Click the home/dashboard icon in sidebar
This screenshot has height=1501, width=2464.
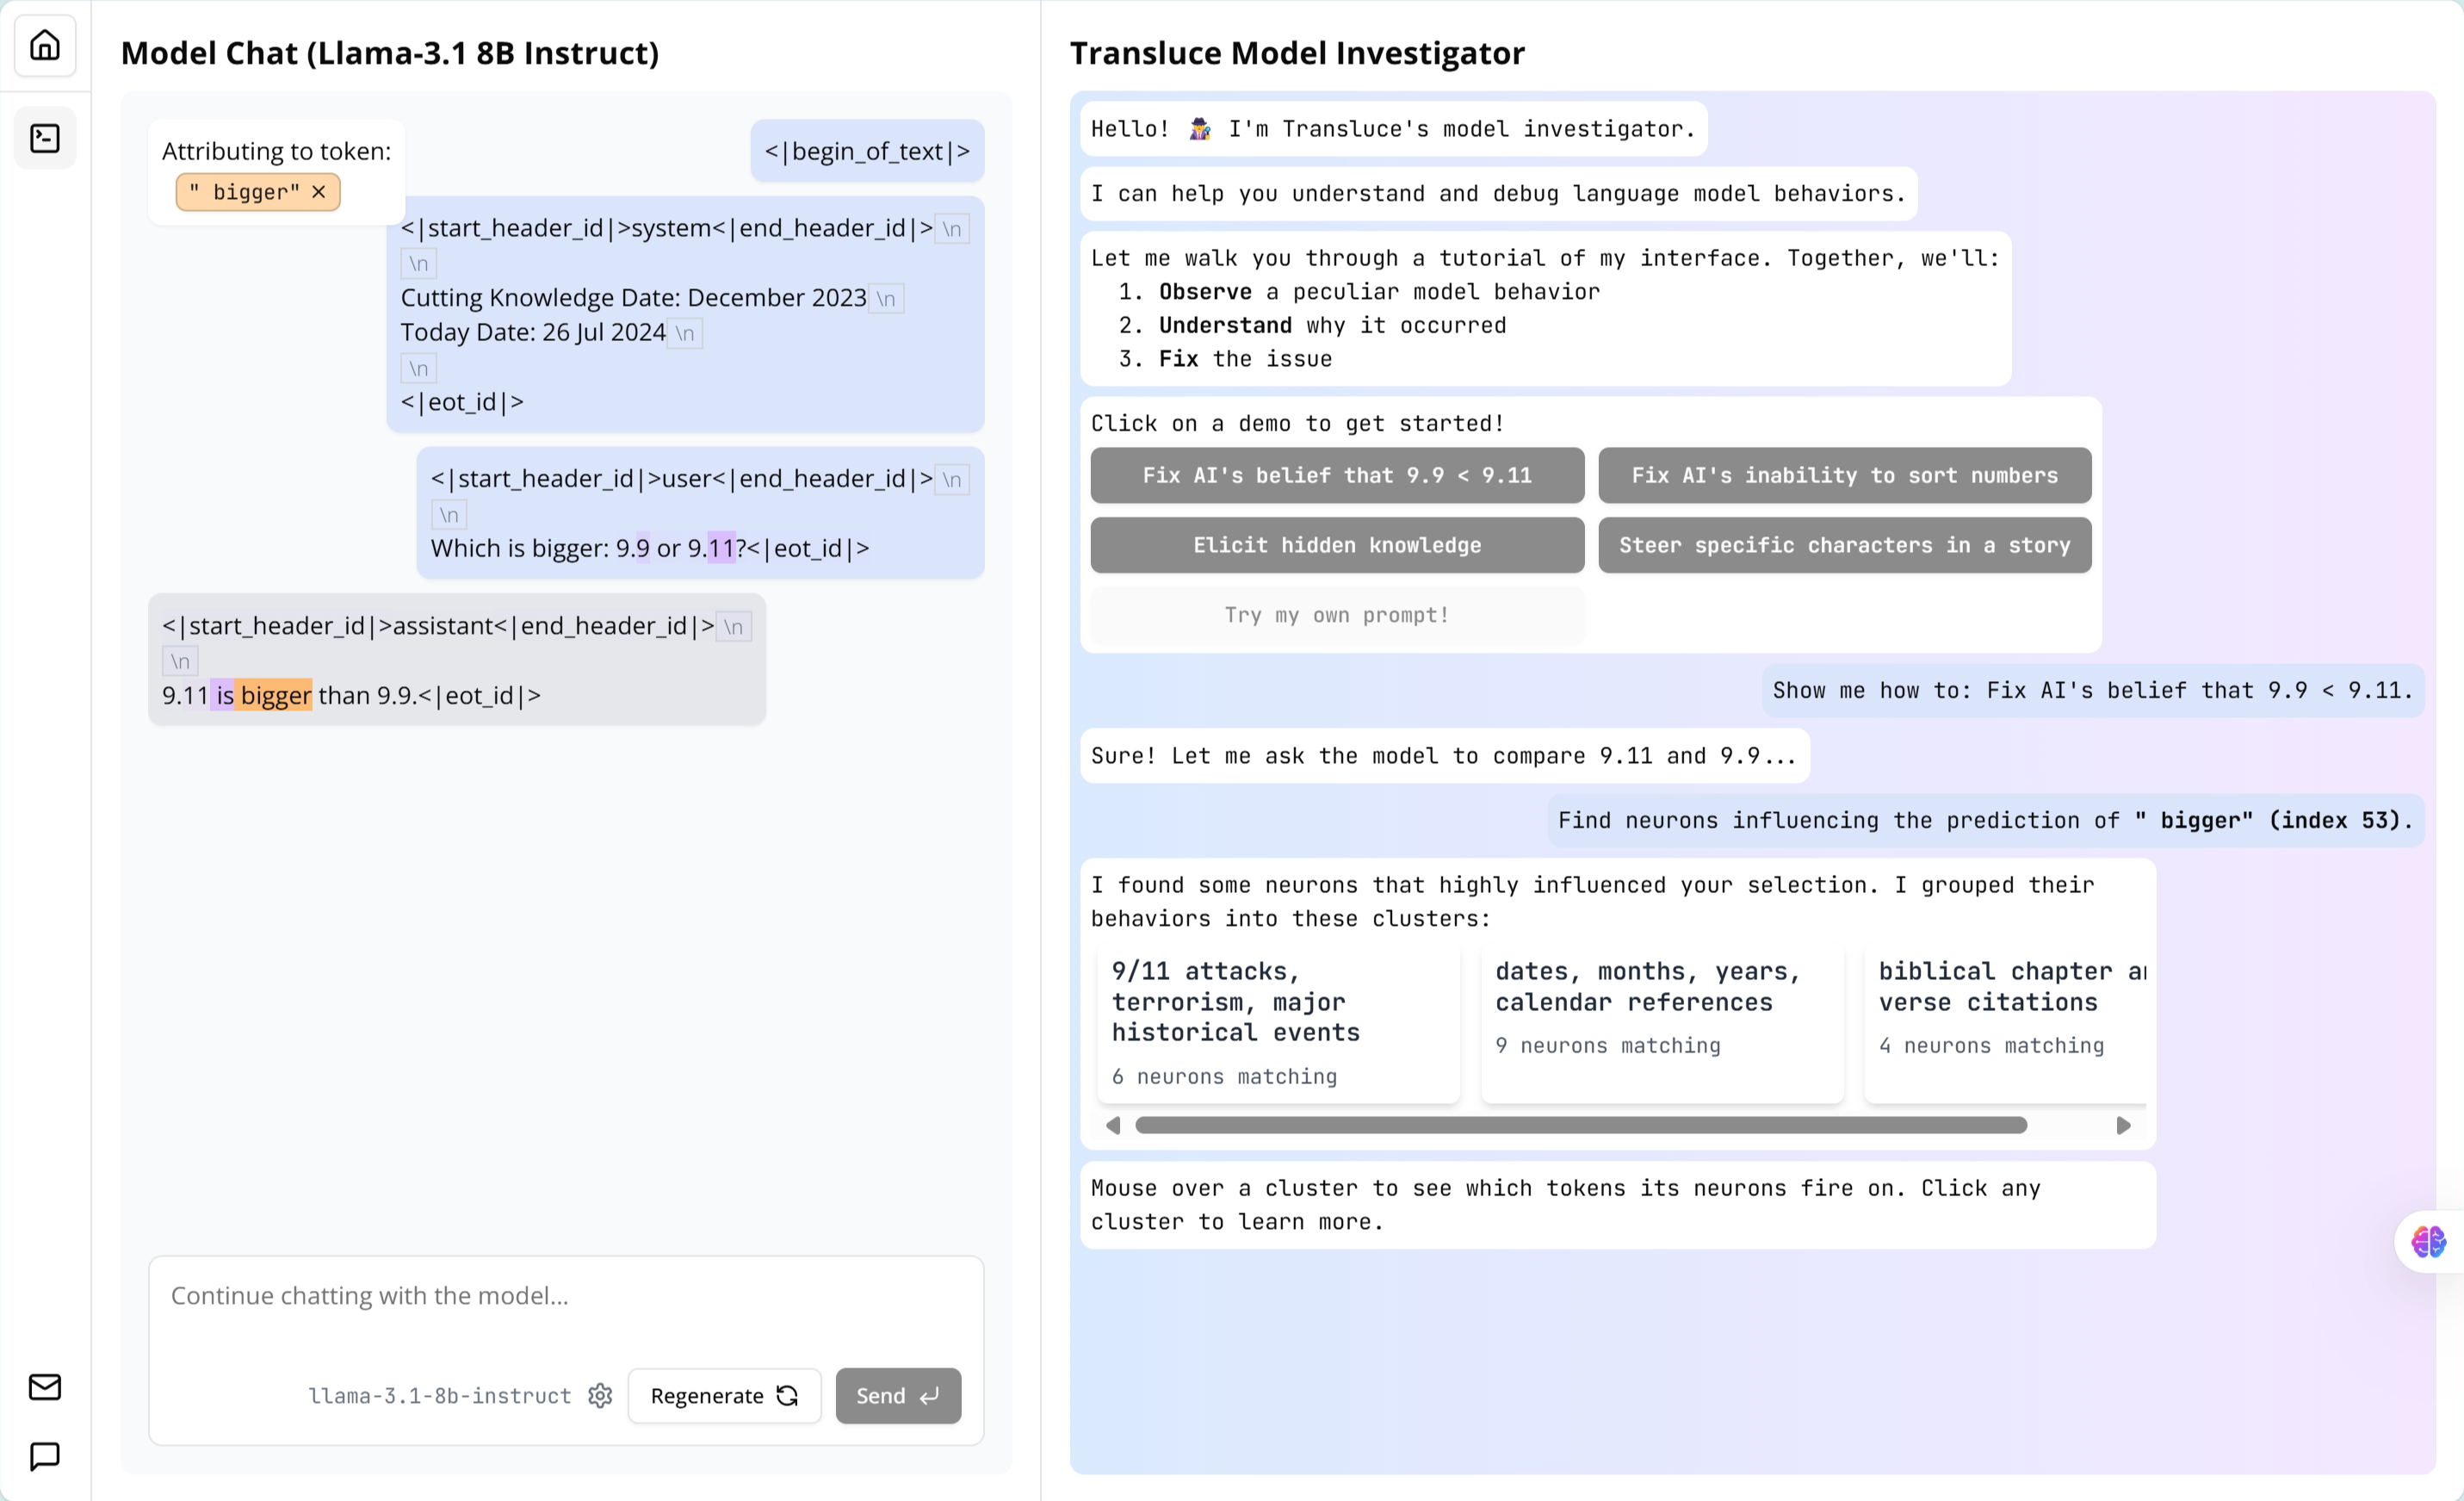pyautogui.click(x=46, y=46)
